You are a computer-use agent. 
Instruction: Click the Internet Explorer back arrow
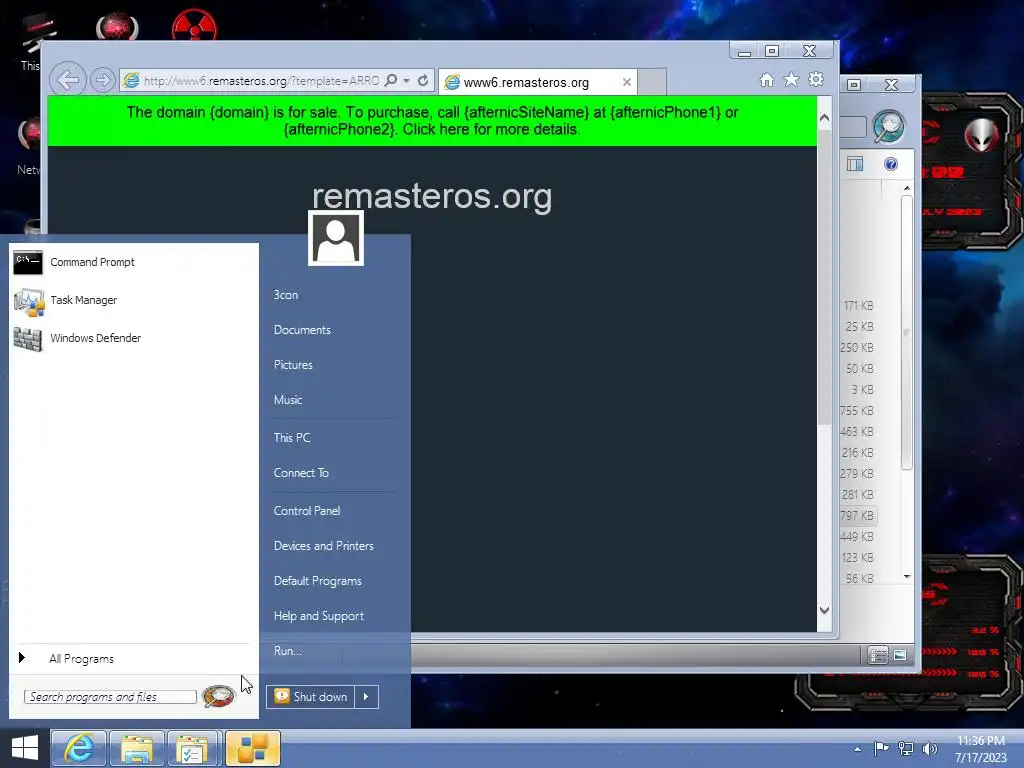click(68, 80)
